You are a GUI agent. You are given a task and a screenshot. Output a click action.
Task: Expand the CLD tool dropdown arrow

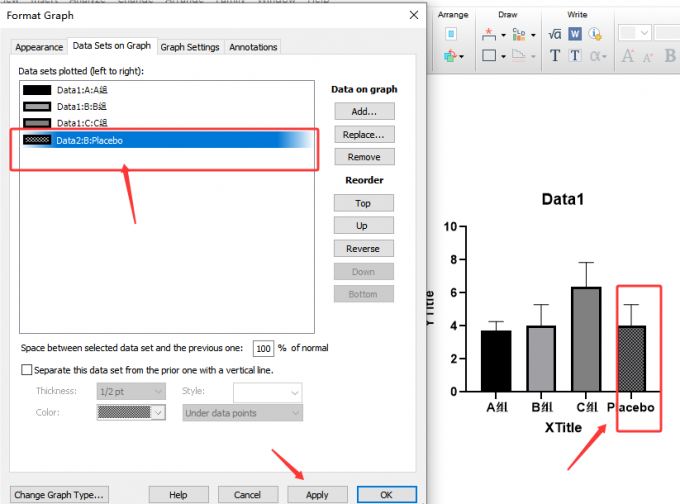click(533, 35)
